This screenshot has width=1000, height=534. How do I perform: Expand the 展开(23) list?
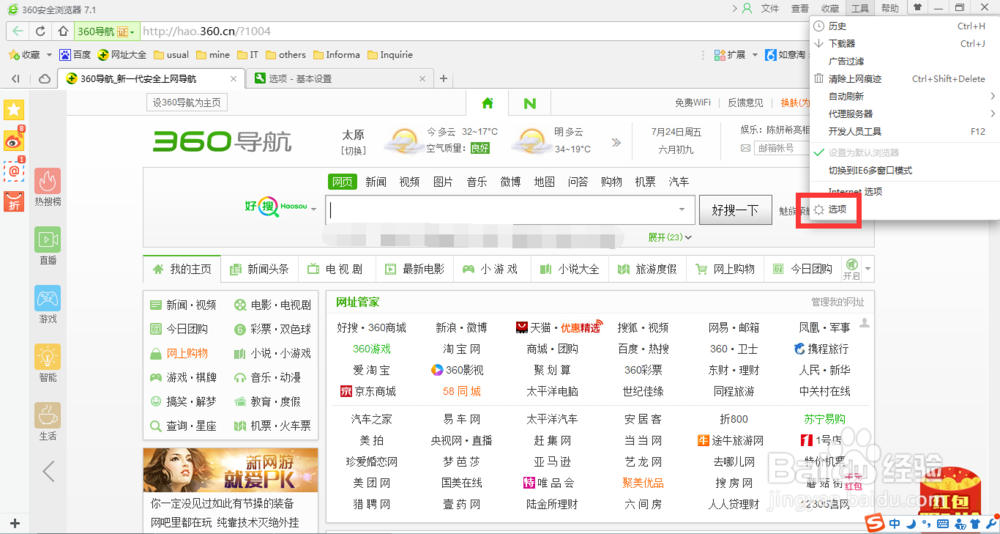(x=670, y=237)
